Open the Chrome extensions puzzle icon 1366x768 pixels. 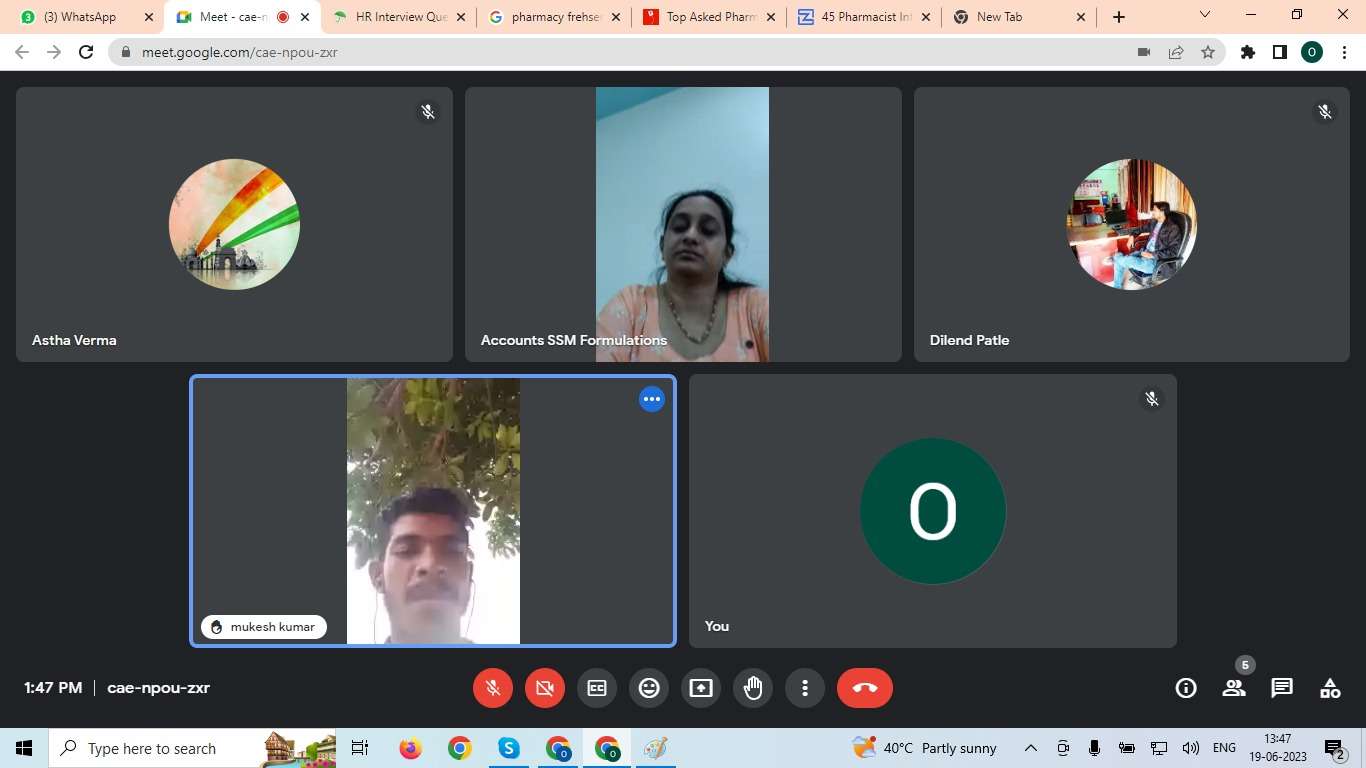1248,52
